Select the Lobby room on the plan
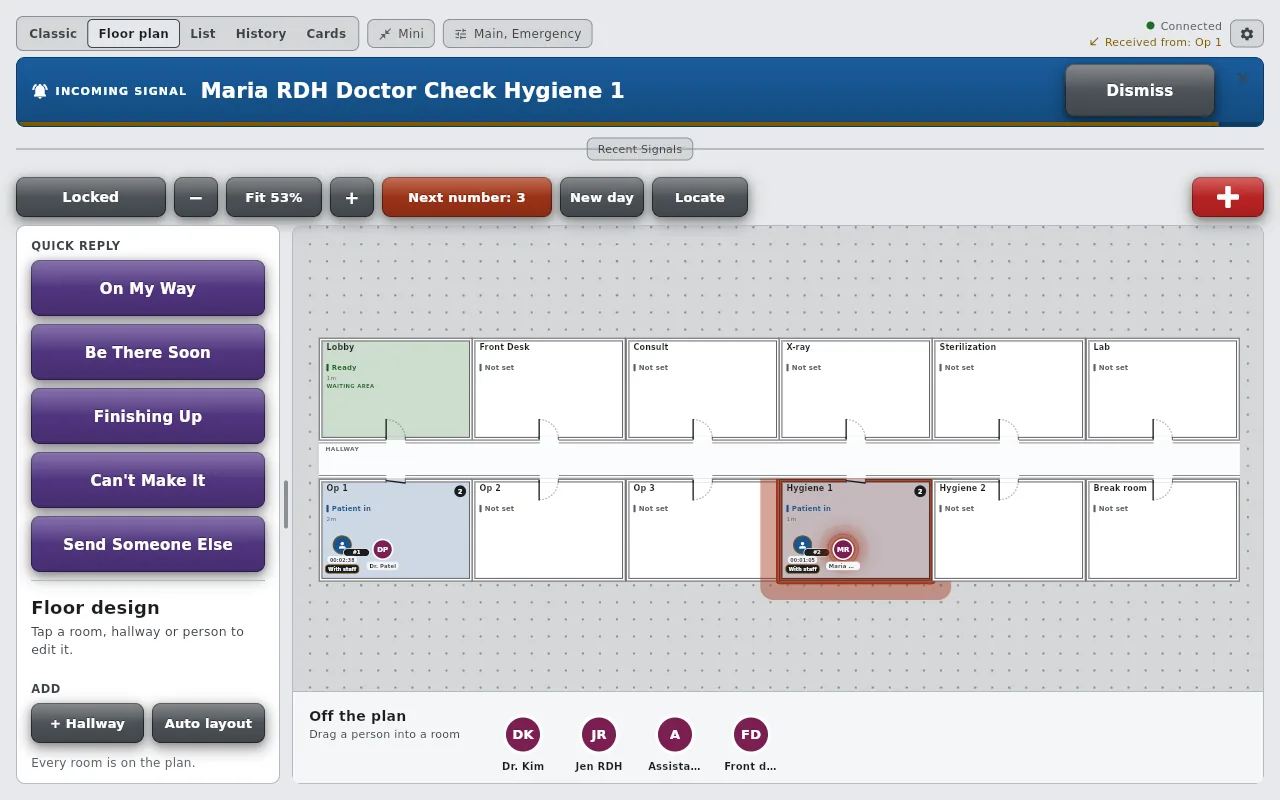 tap(396, 389)
